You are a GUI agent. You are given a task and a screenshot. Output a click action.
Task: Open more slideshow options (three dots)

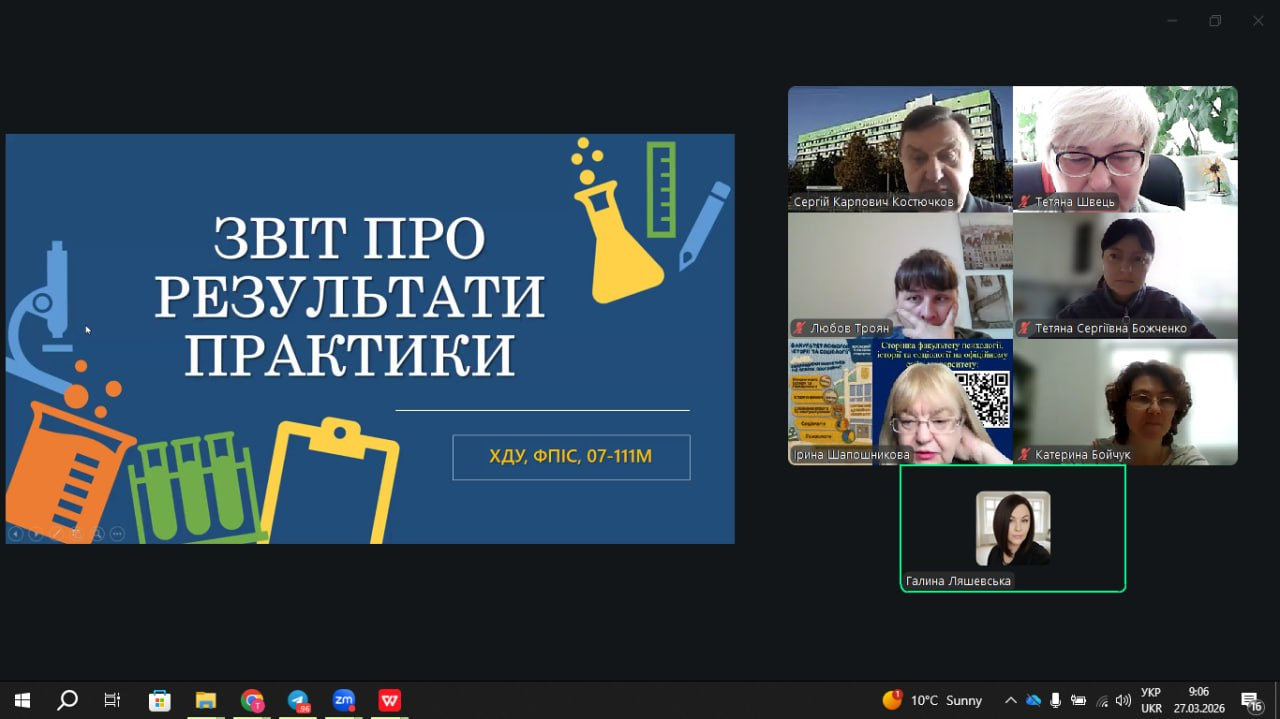(x=117, y=534)
